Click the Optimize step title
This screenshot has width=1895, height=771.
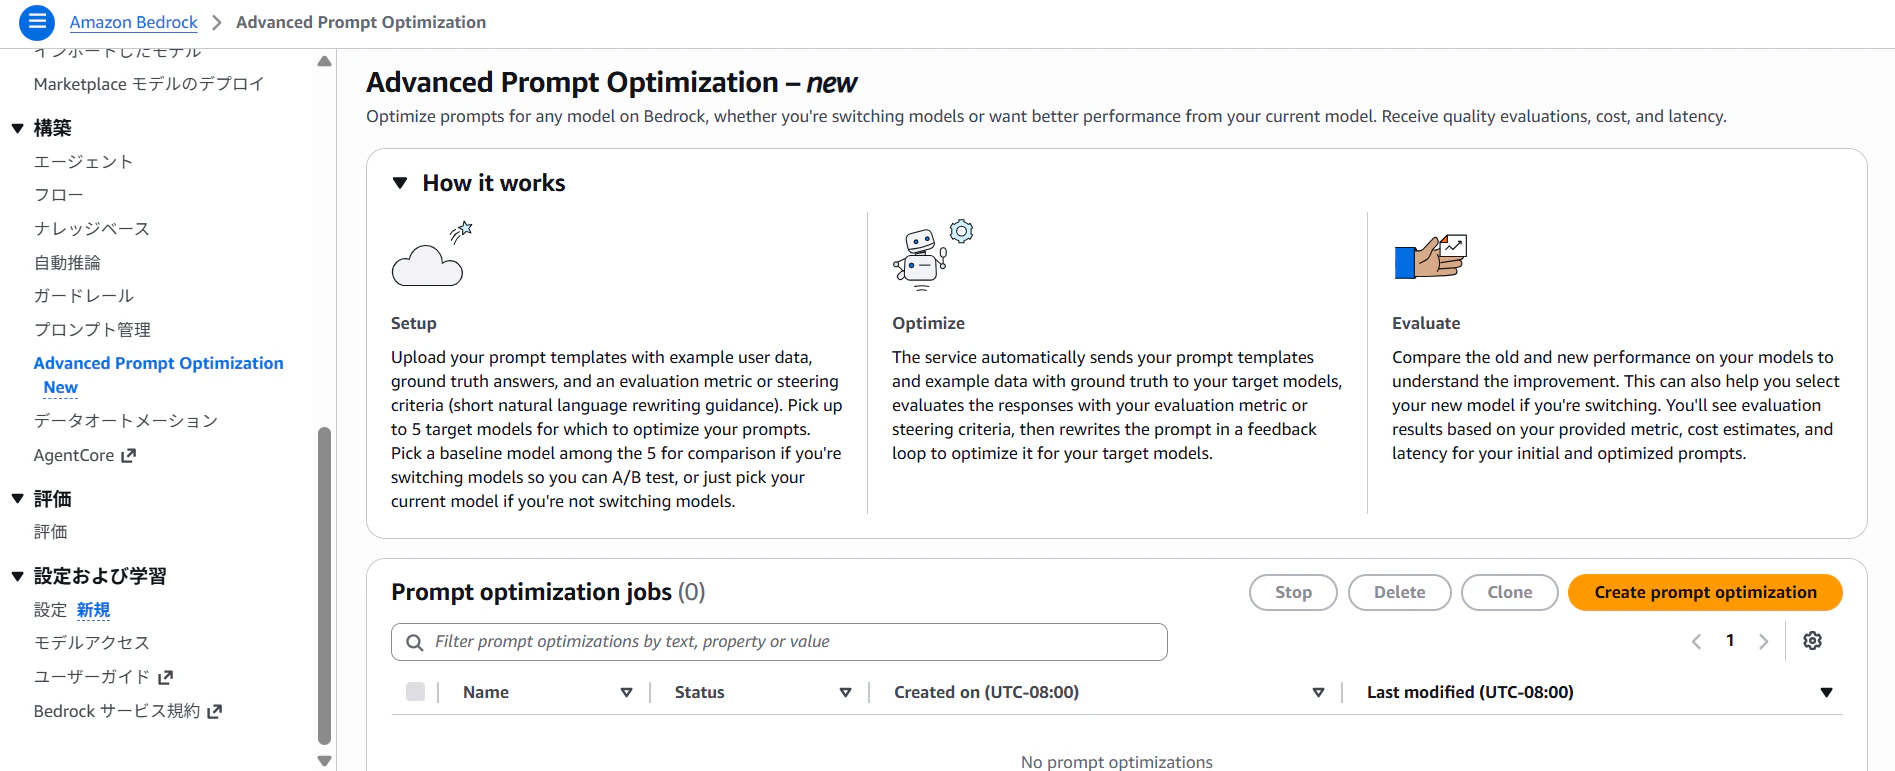[x=928, y=323]
